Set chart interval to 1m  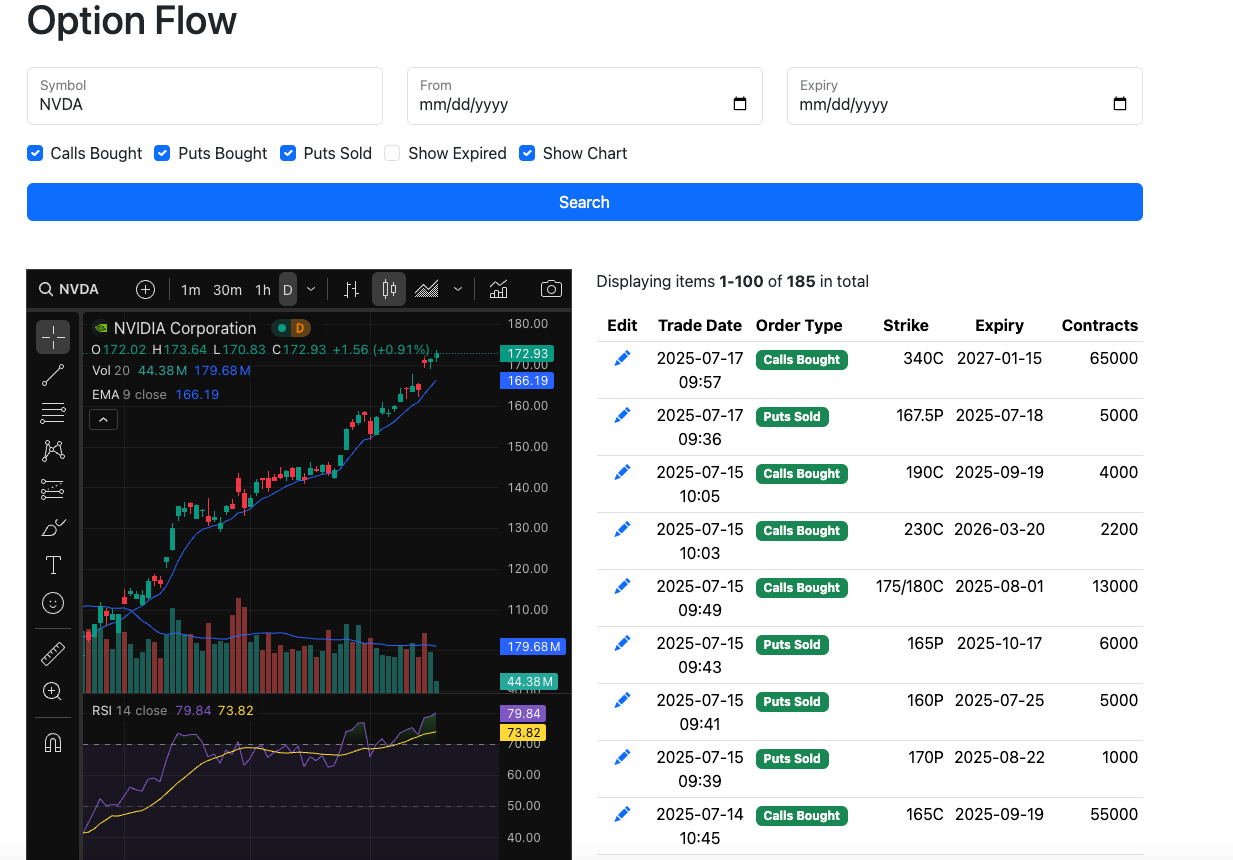coord(190,290)
